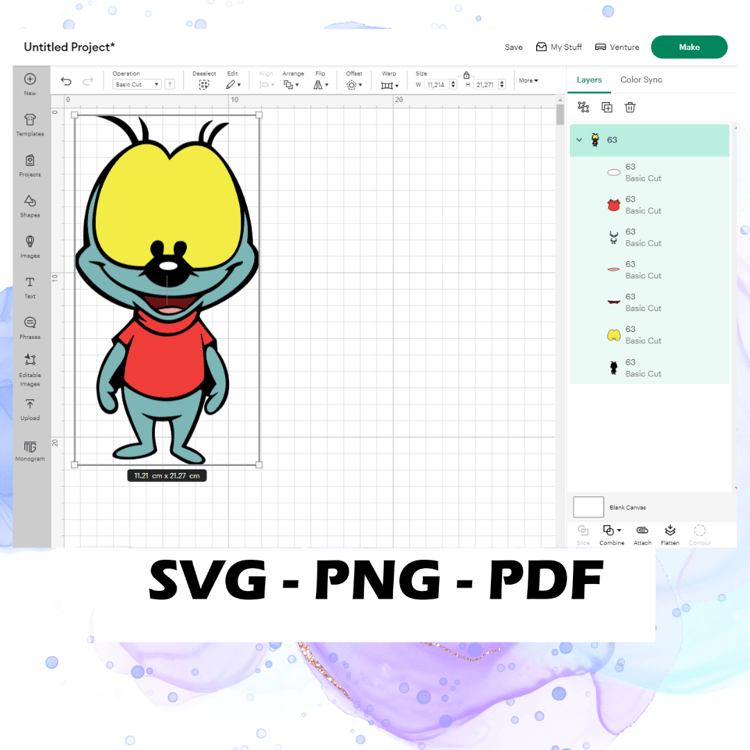The image size is (750, 750).
Task: Open the Warp dropdown
Action: click(389, 86)
